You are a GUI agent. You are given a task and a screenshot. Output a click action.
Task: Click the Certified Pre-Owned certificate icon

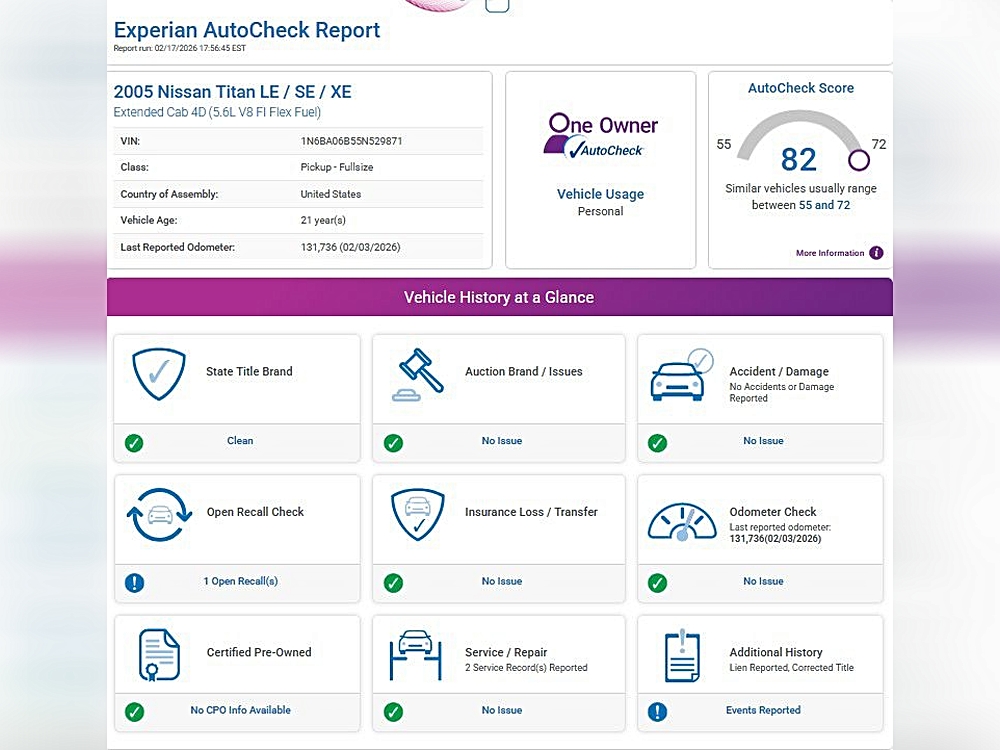click(159, 655)
